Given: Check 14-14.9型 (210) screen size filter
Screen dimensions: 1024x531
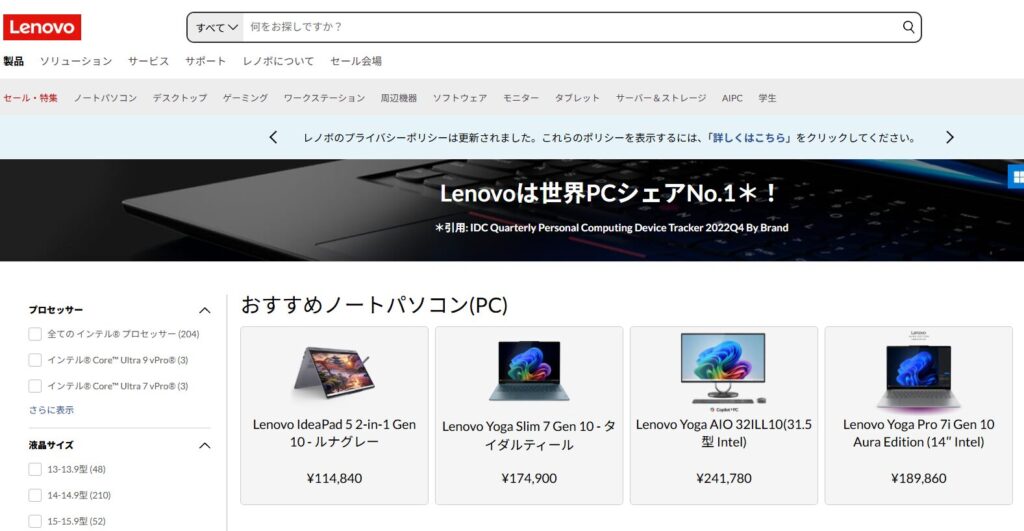Looking at the screenshot, I should coord(35,495).
